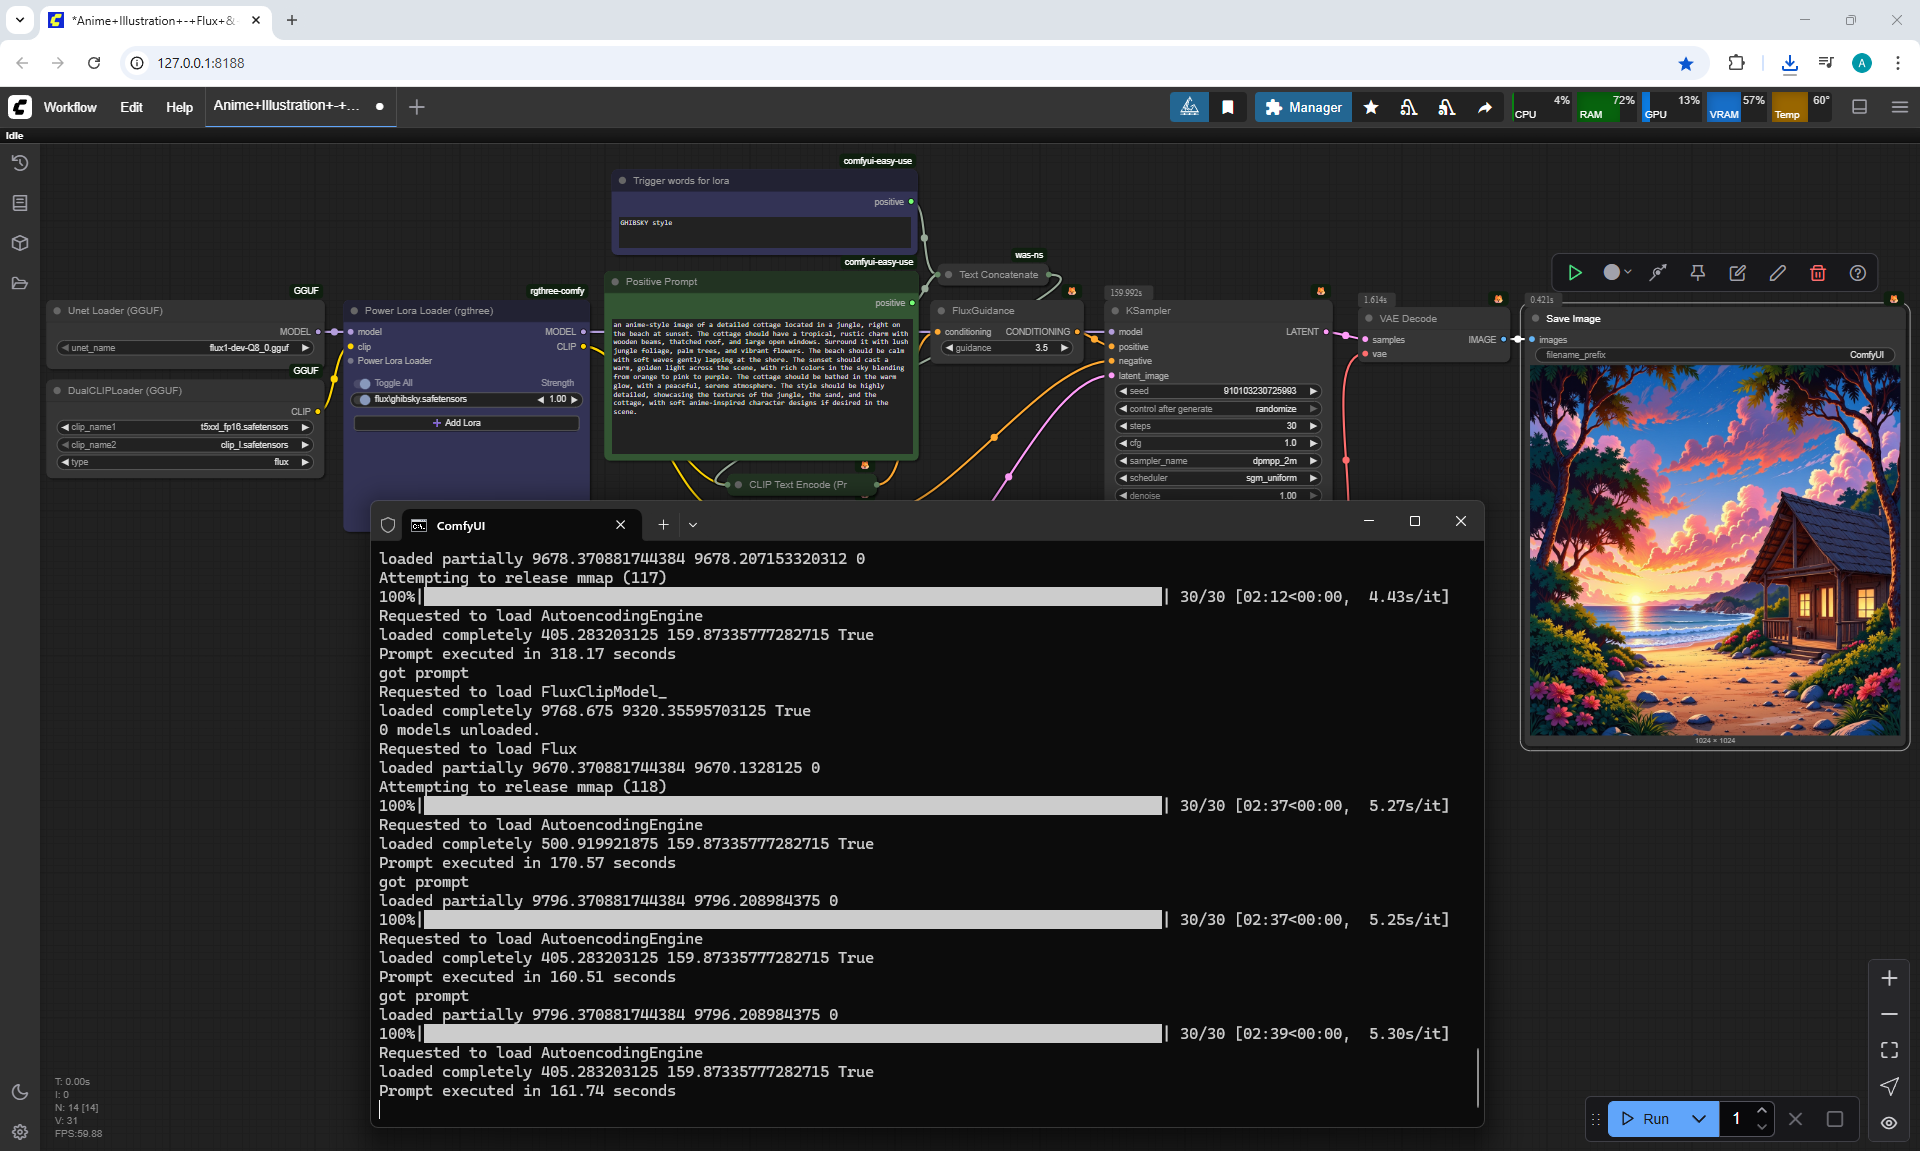Open the node help question mark icon

click(x=1858, y=273)
